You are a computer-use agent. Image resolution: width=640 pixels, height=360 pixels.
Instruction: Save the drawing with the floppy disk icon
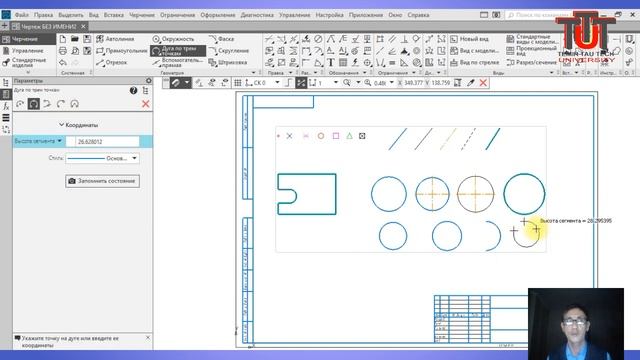click(87, 39)
